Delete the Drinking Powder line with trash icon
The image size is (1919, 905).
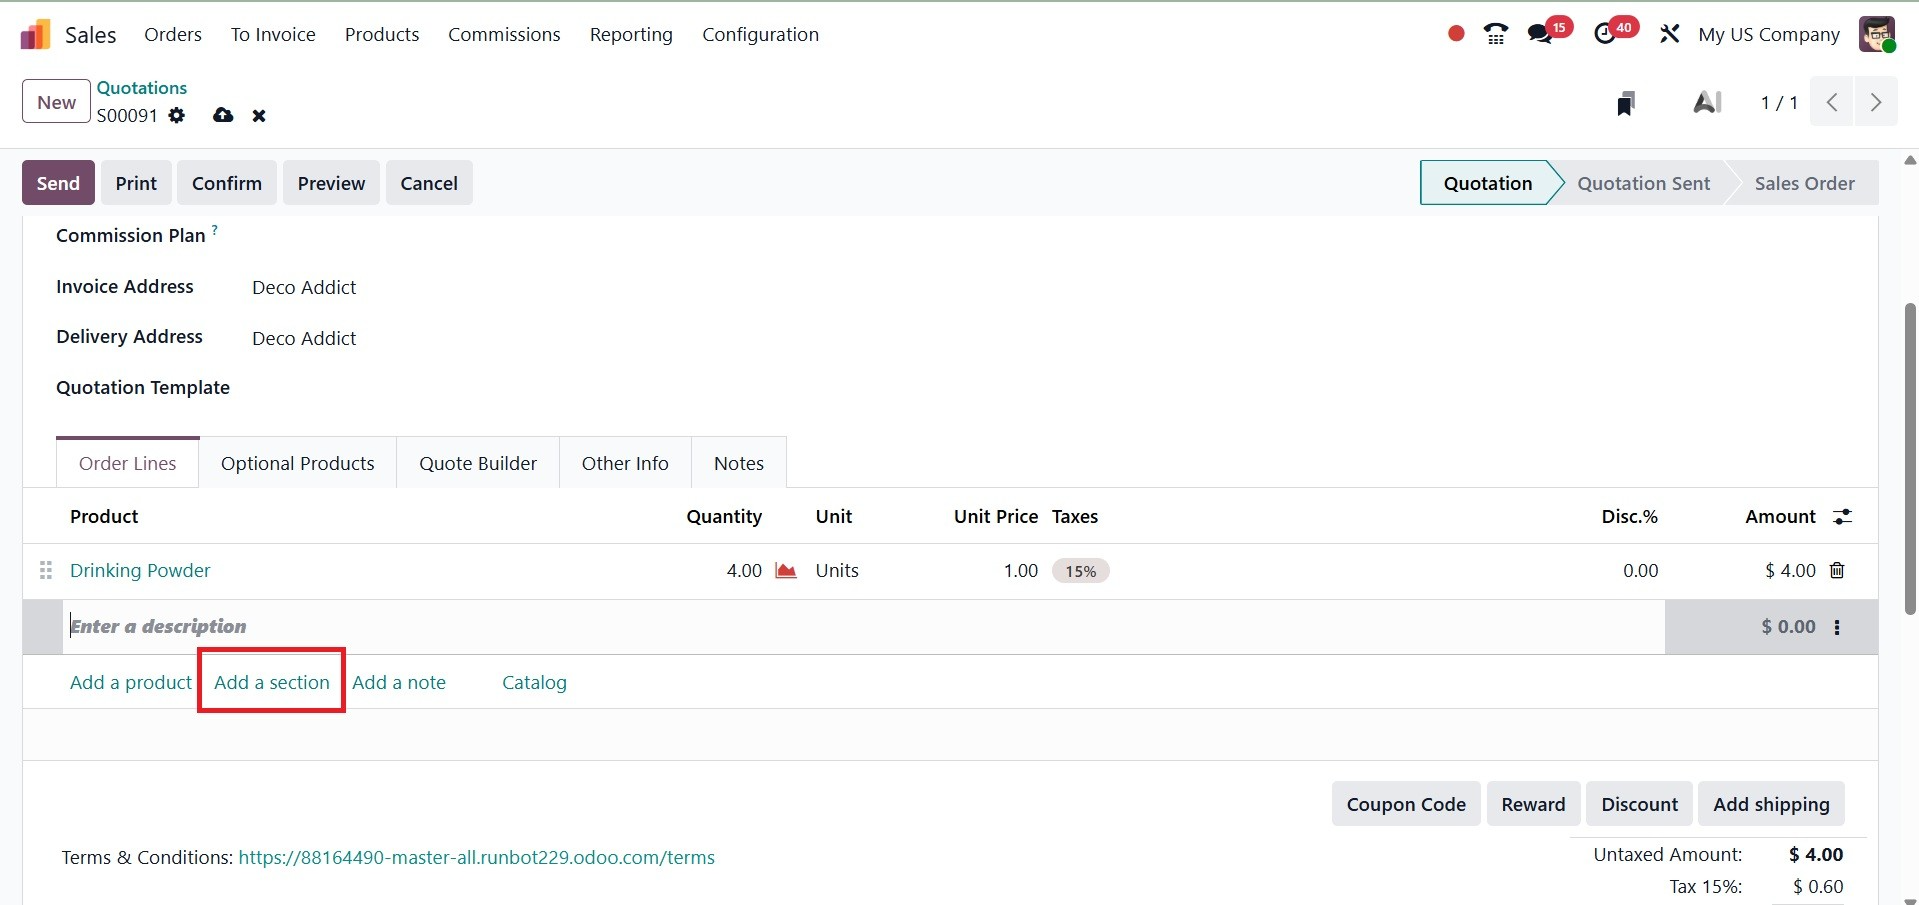pos(1837,571)
